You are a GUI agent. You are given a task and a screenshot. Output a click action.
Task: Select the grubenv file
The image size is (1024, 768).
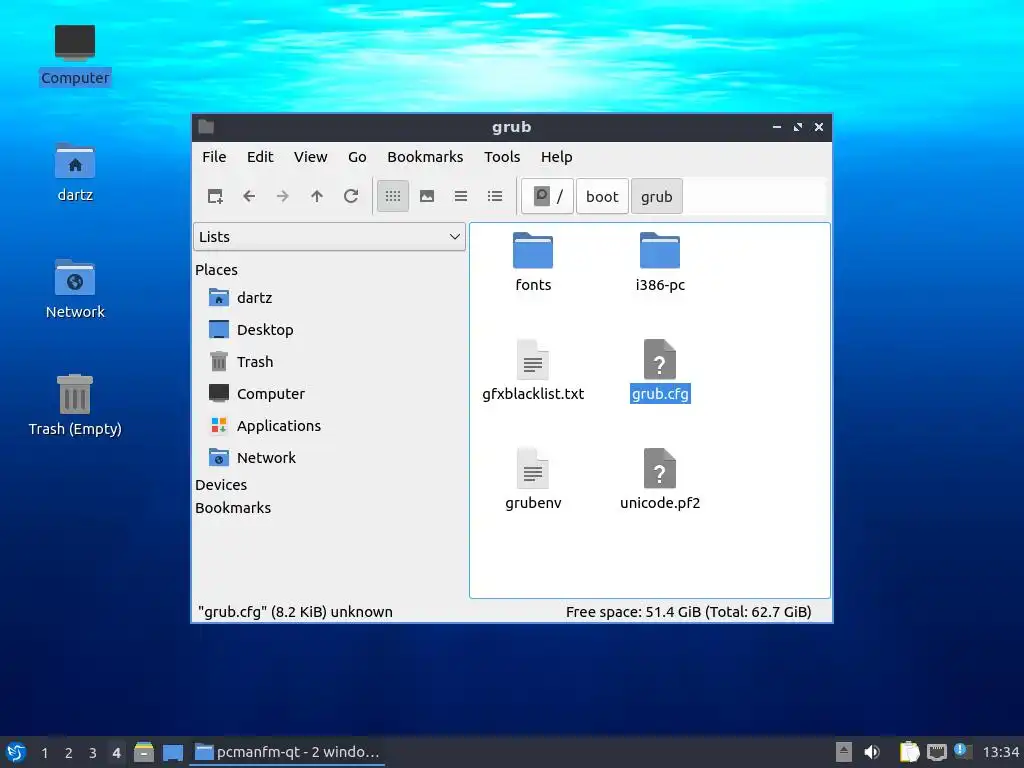(x=533, y=480)
